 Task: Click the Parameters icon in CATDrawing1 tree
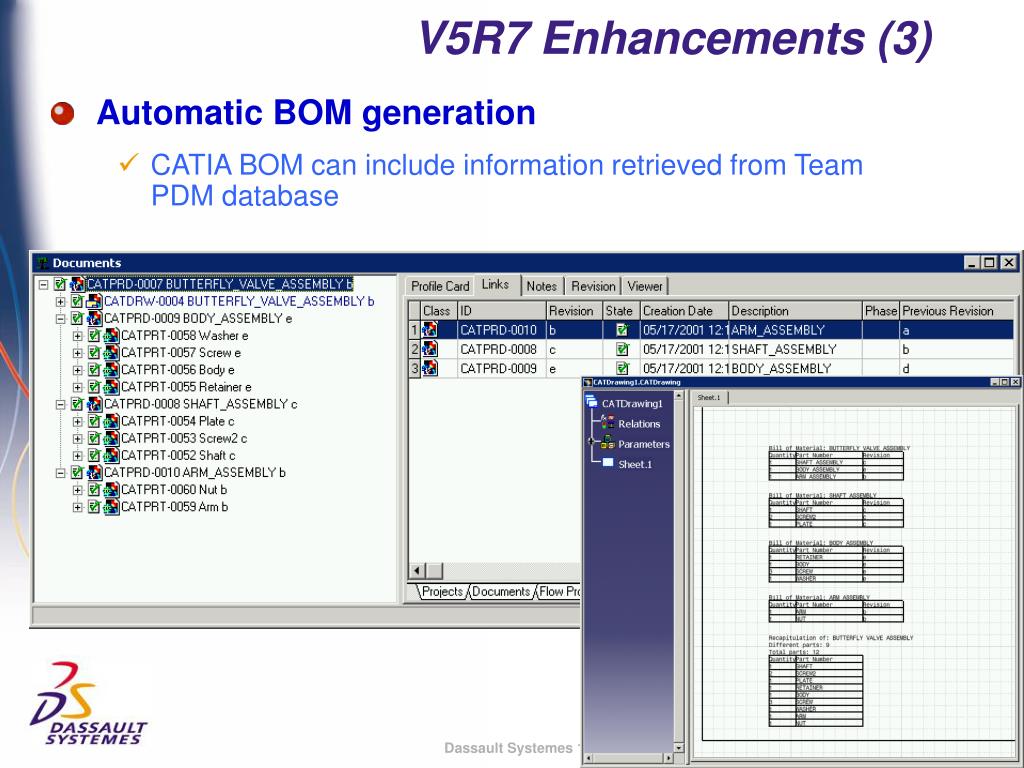[x=608, y=443]
